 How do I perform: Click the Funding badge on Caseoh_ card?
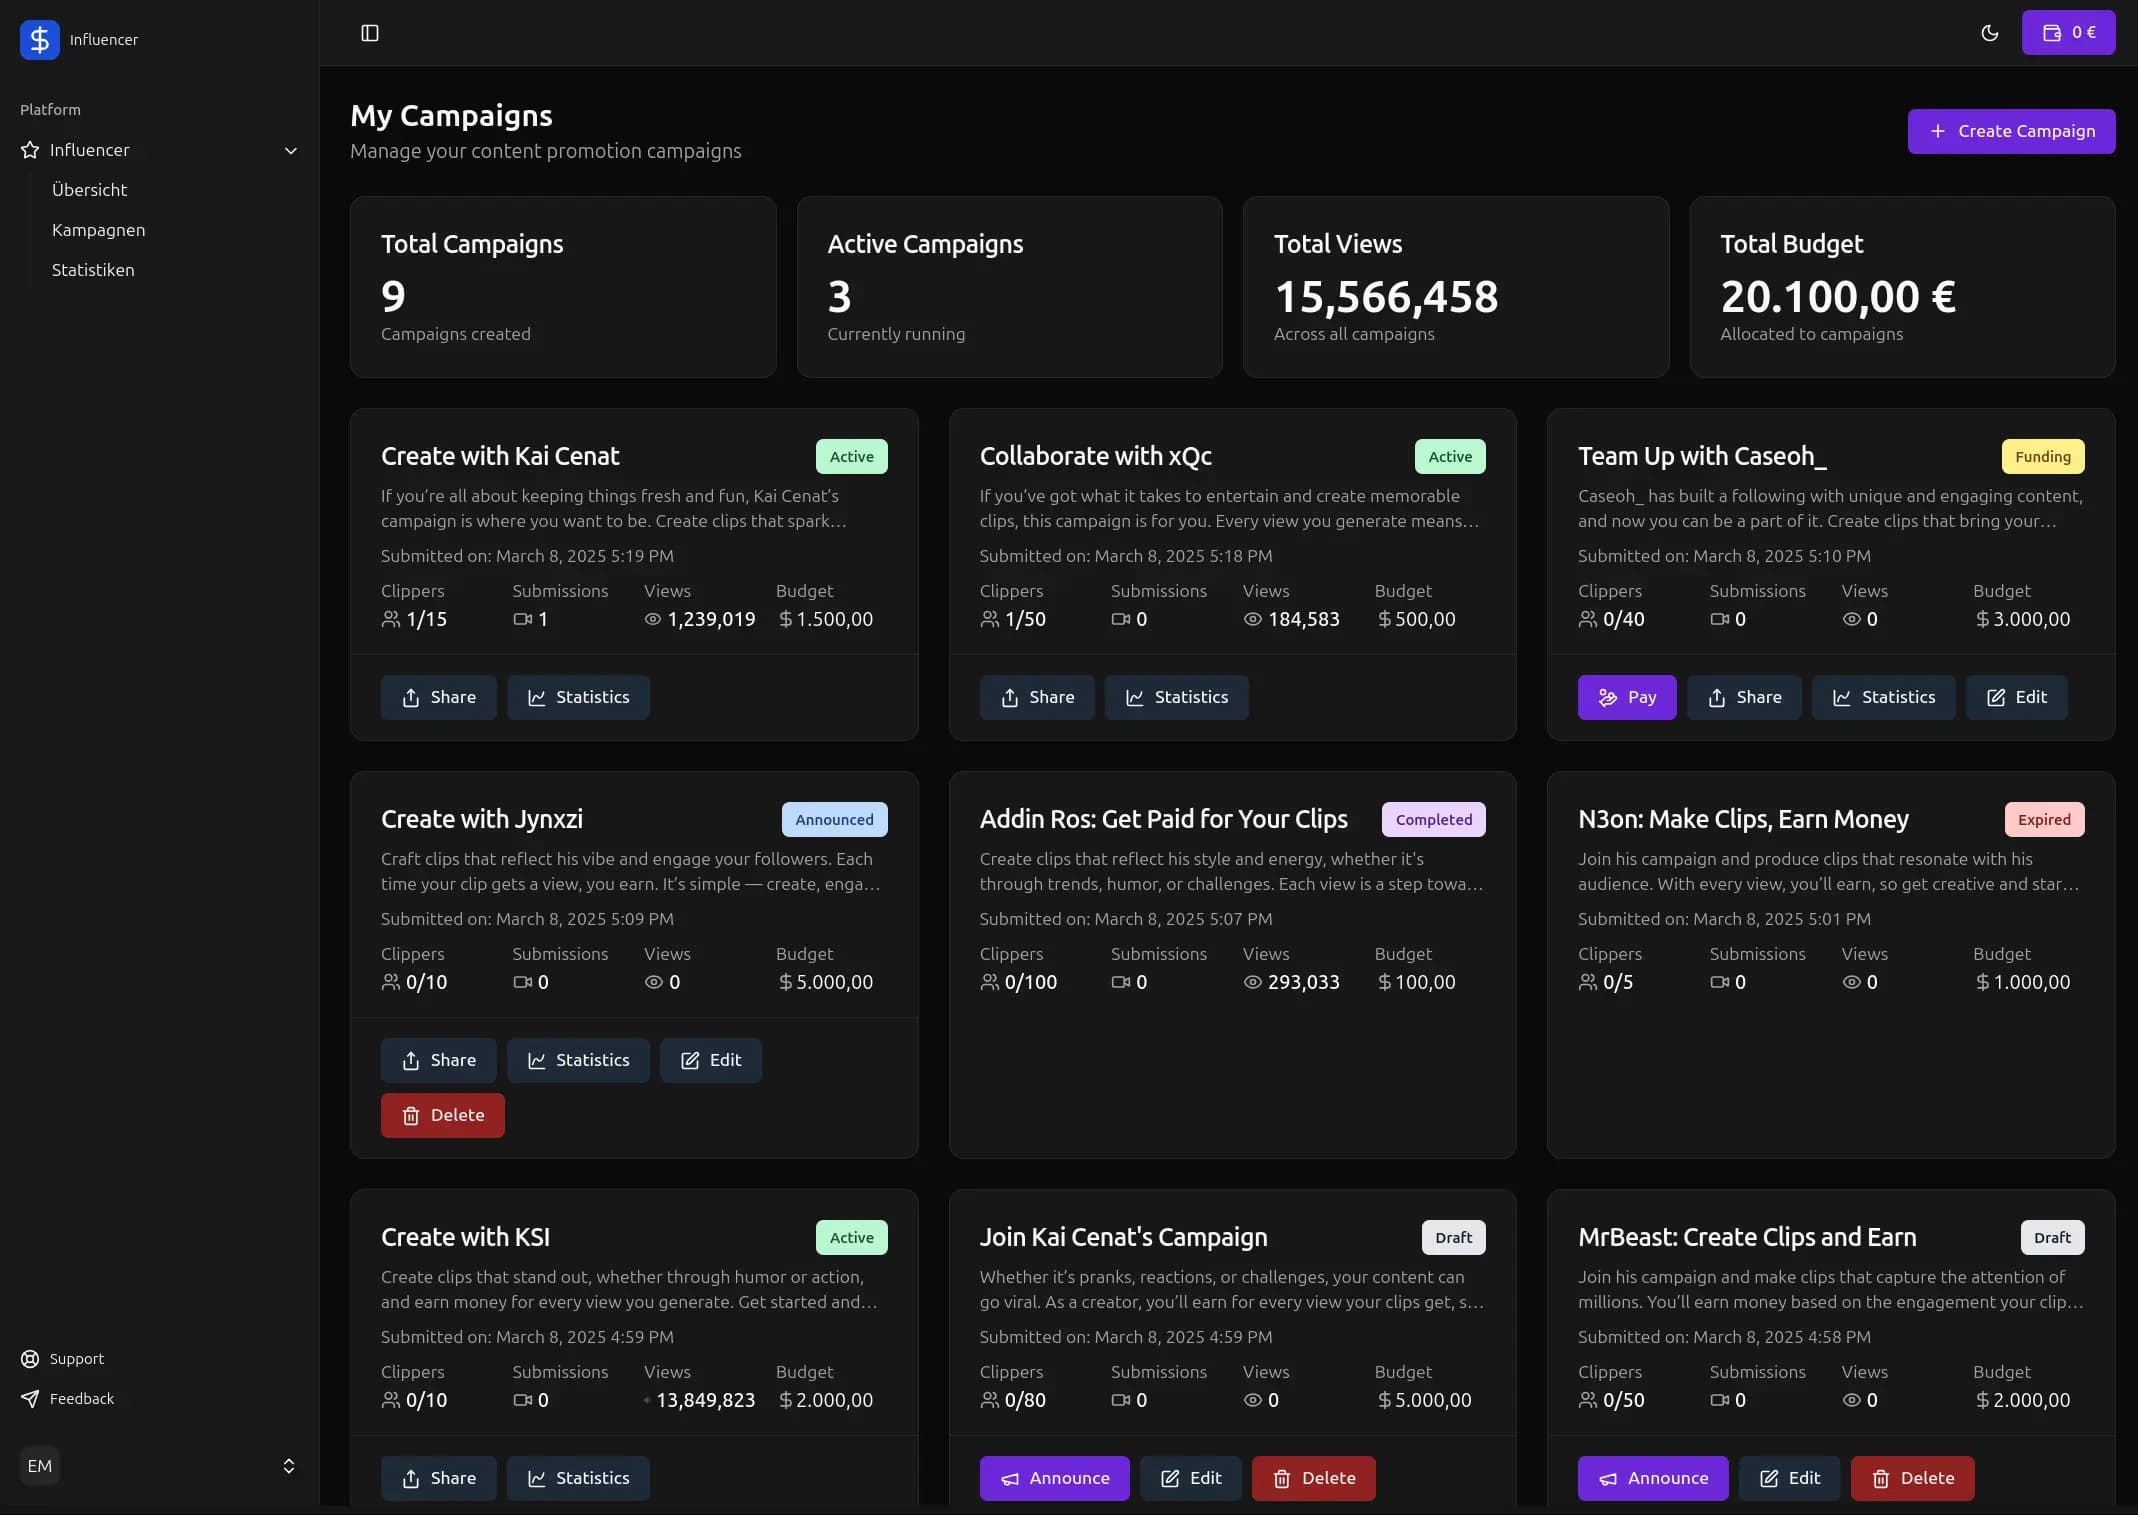pyautogui.click(x=2043, y=456)
